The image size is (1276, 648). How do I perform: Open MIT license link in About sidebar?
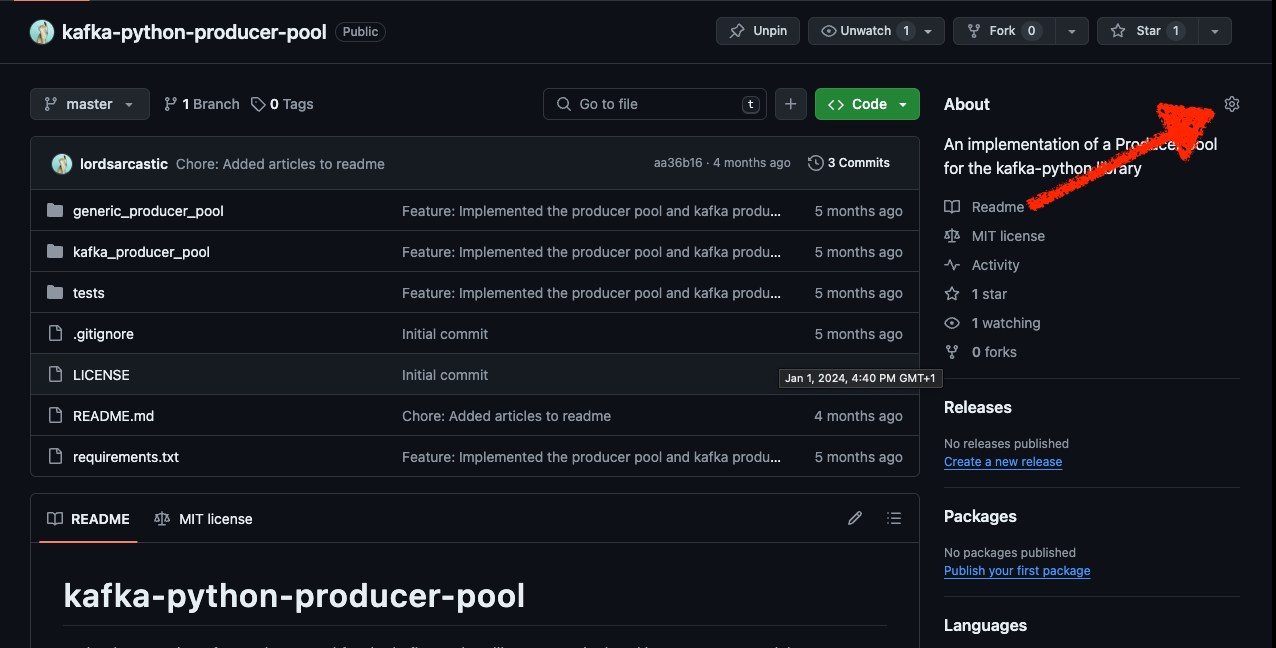[x=1008, y=236]
